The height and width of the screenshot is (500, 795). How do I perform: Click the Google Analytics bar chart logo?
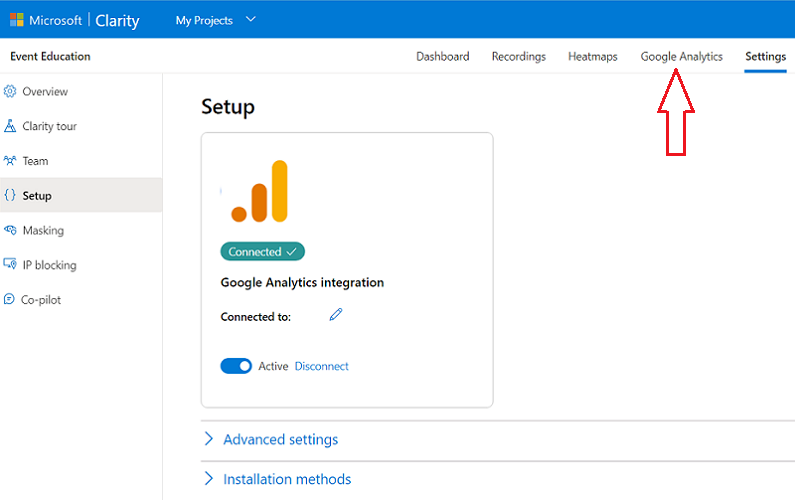point(260,191)
